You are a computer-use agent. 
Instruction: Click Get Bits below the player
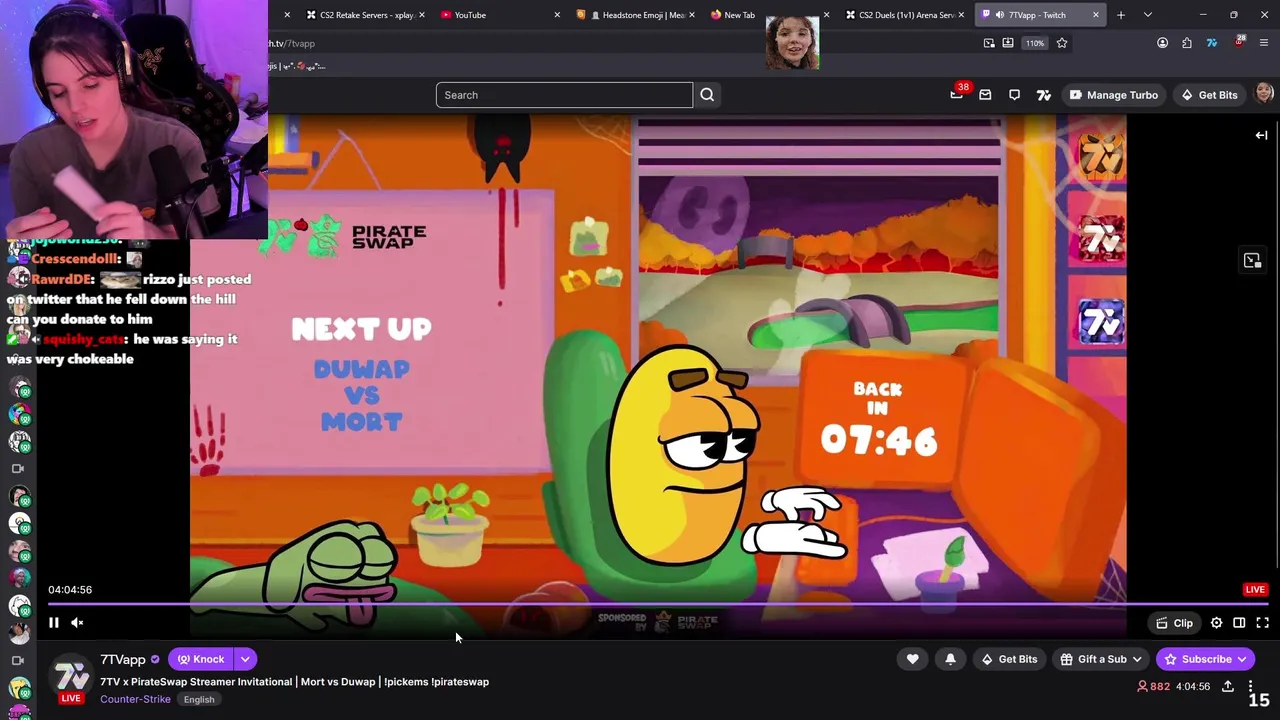tap(1008, 659)
